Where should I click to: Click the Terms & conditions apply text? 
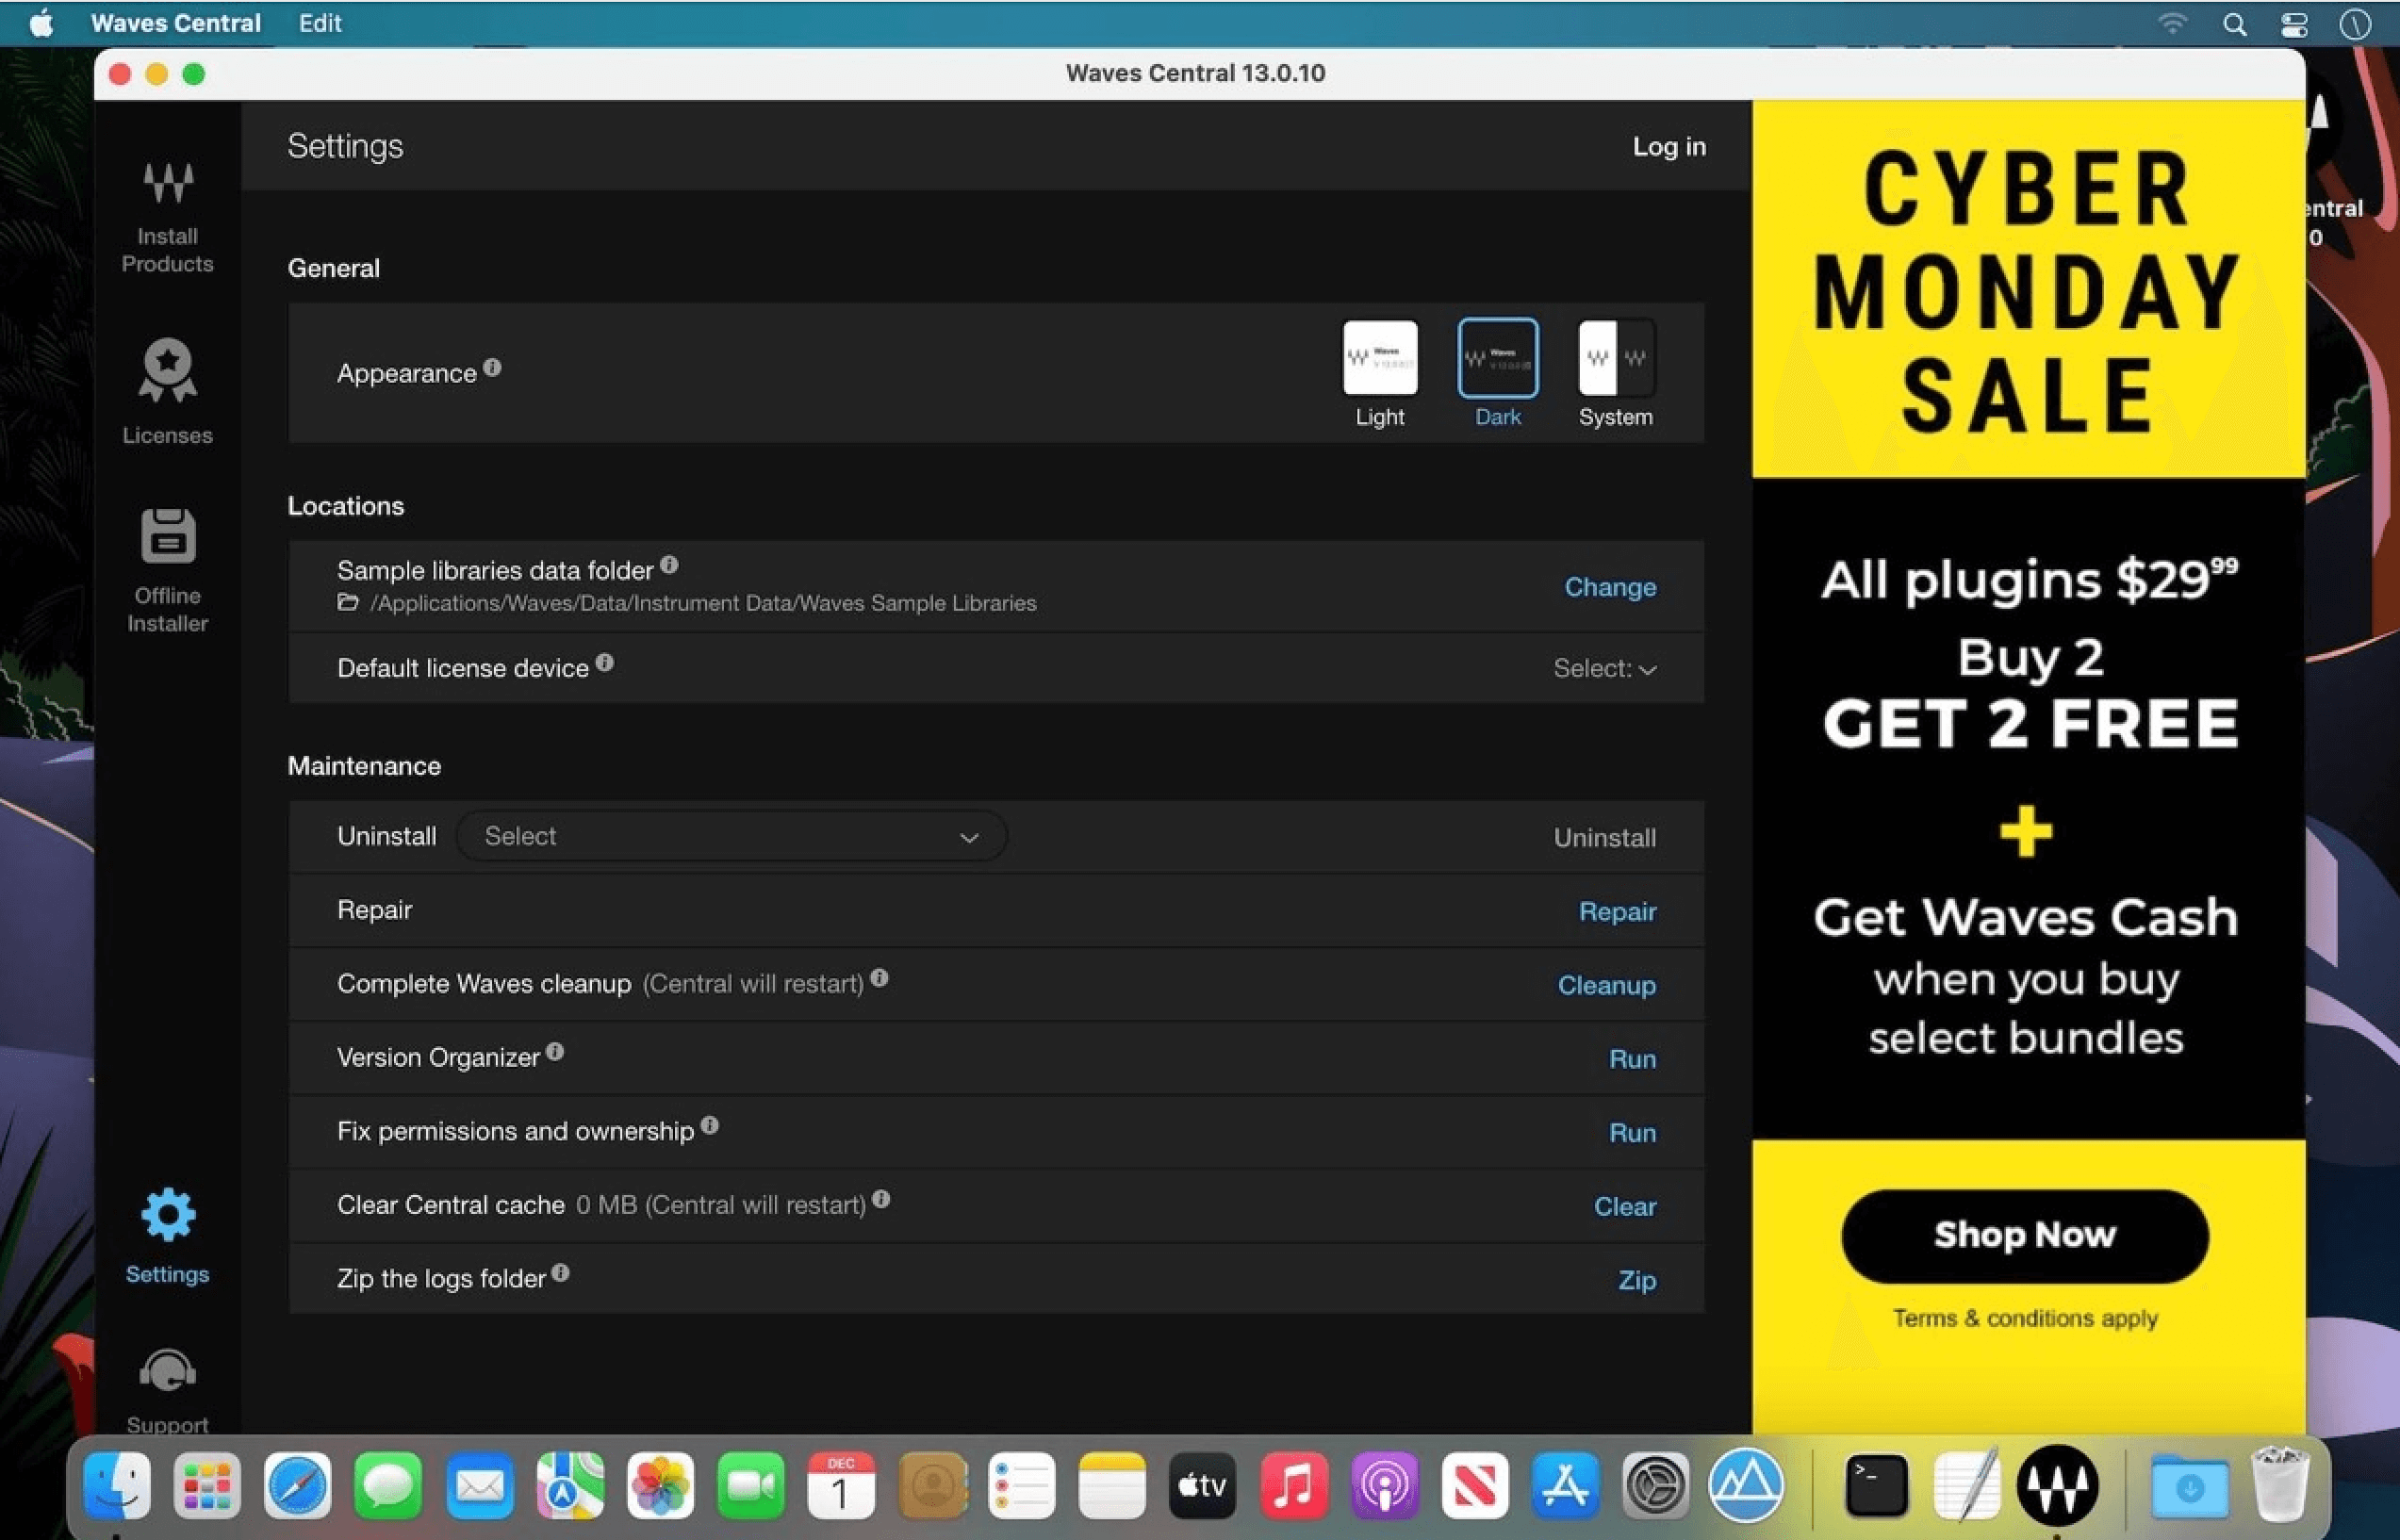tap(2025, 1318)
